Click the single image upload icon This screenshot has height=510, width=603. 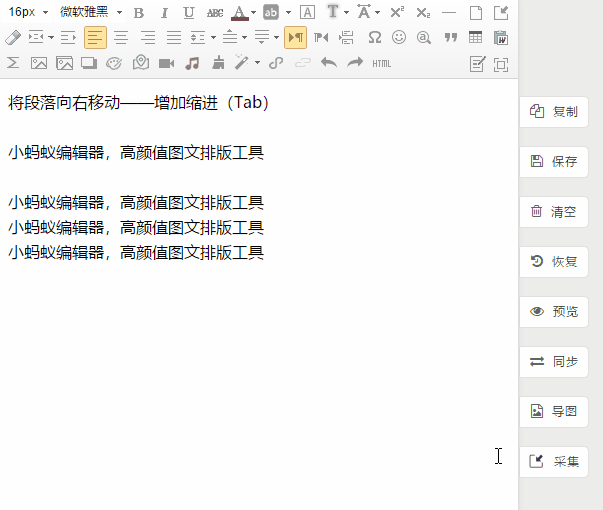pyautogui.click(x=39, y=63)
